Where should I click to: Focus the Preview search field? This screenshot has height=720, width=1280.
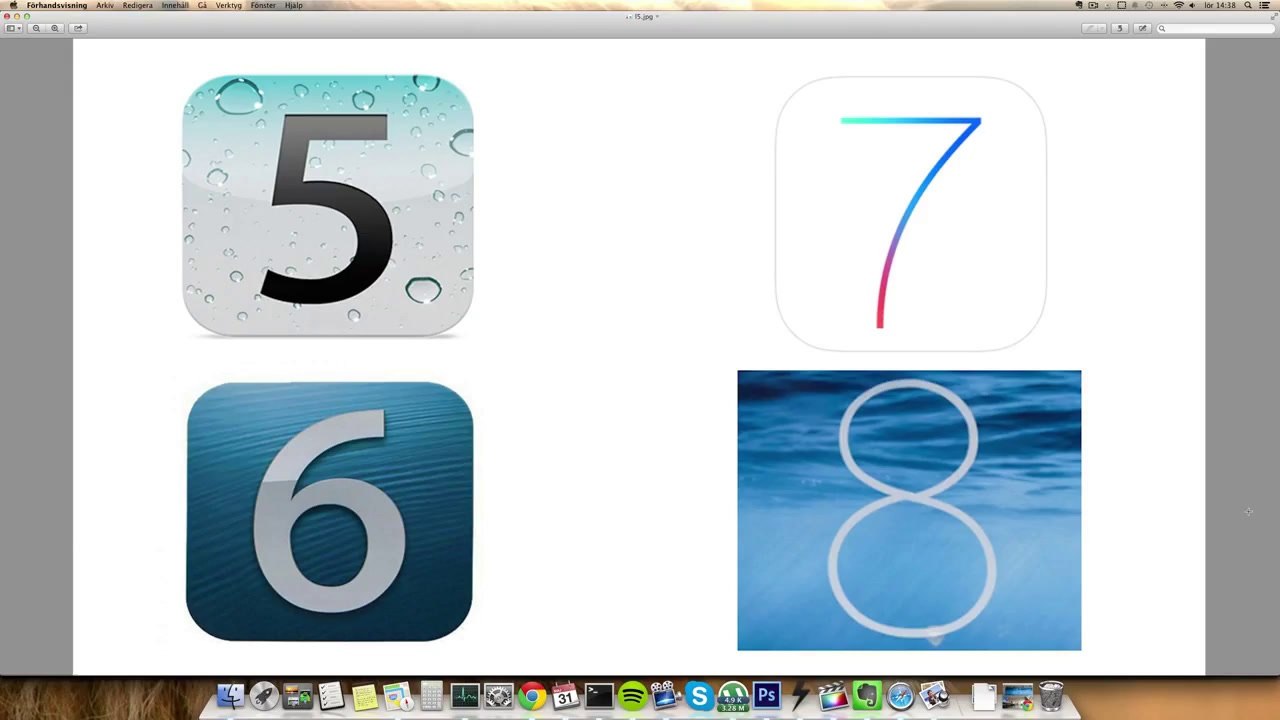[1215, 28]
